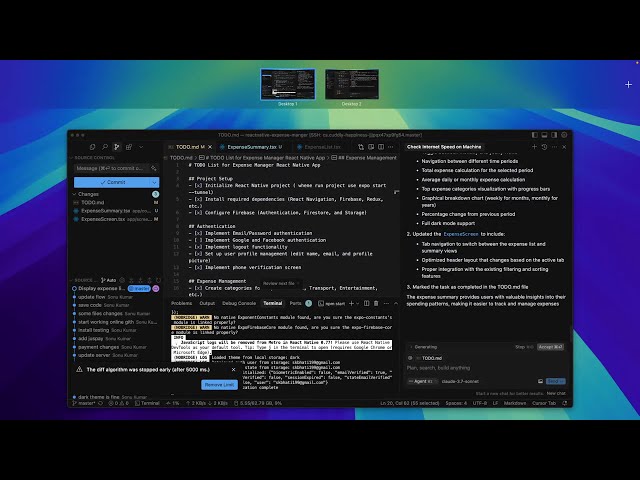Open the Output panel tab

[x=207, y=303]
